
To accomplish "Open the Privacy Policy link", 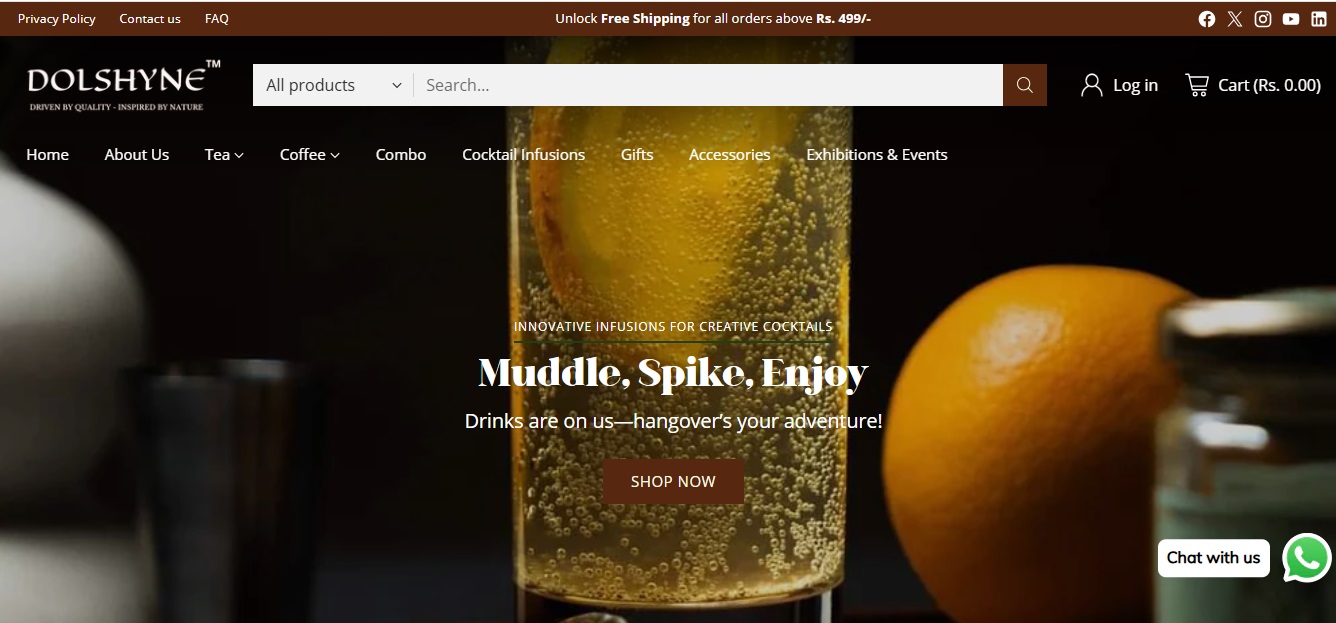I will pyautogui.click(x=57, y=18).
